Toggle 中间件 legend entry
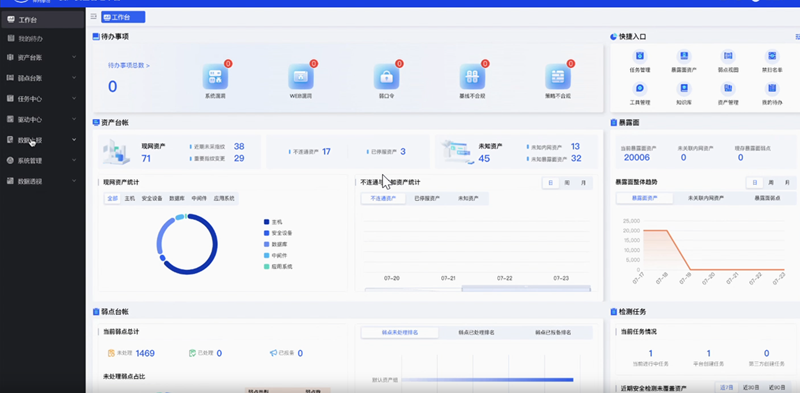 (276, 255)
